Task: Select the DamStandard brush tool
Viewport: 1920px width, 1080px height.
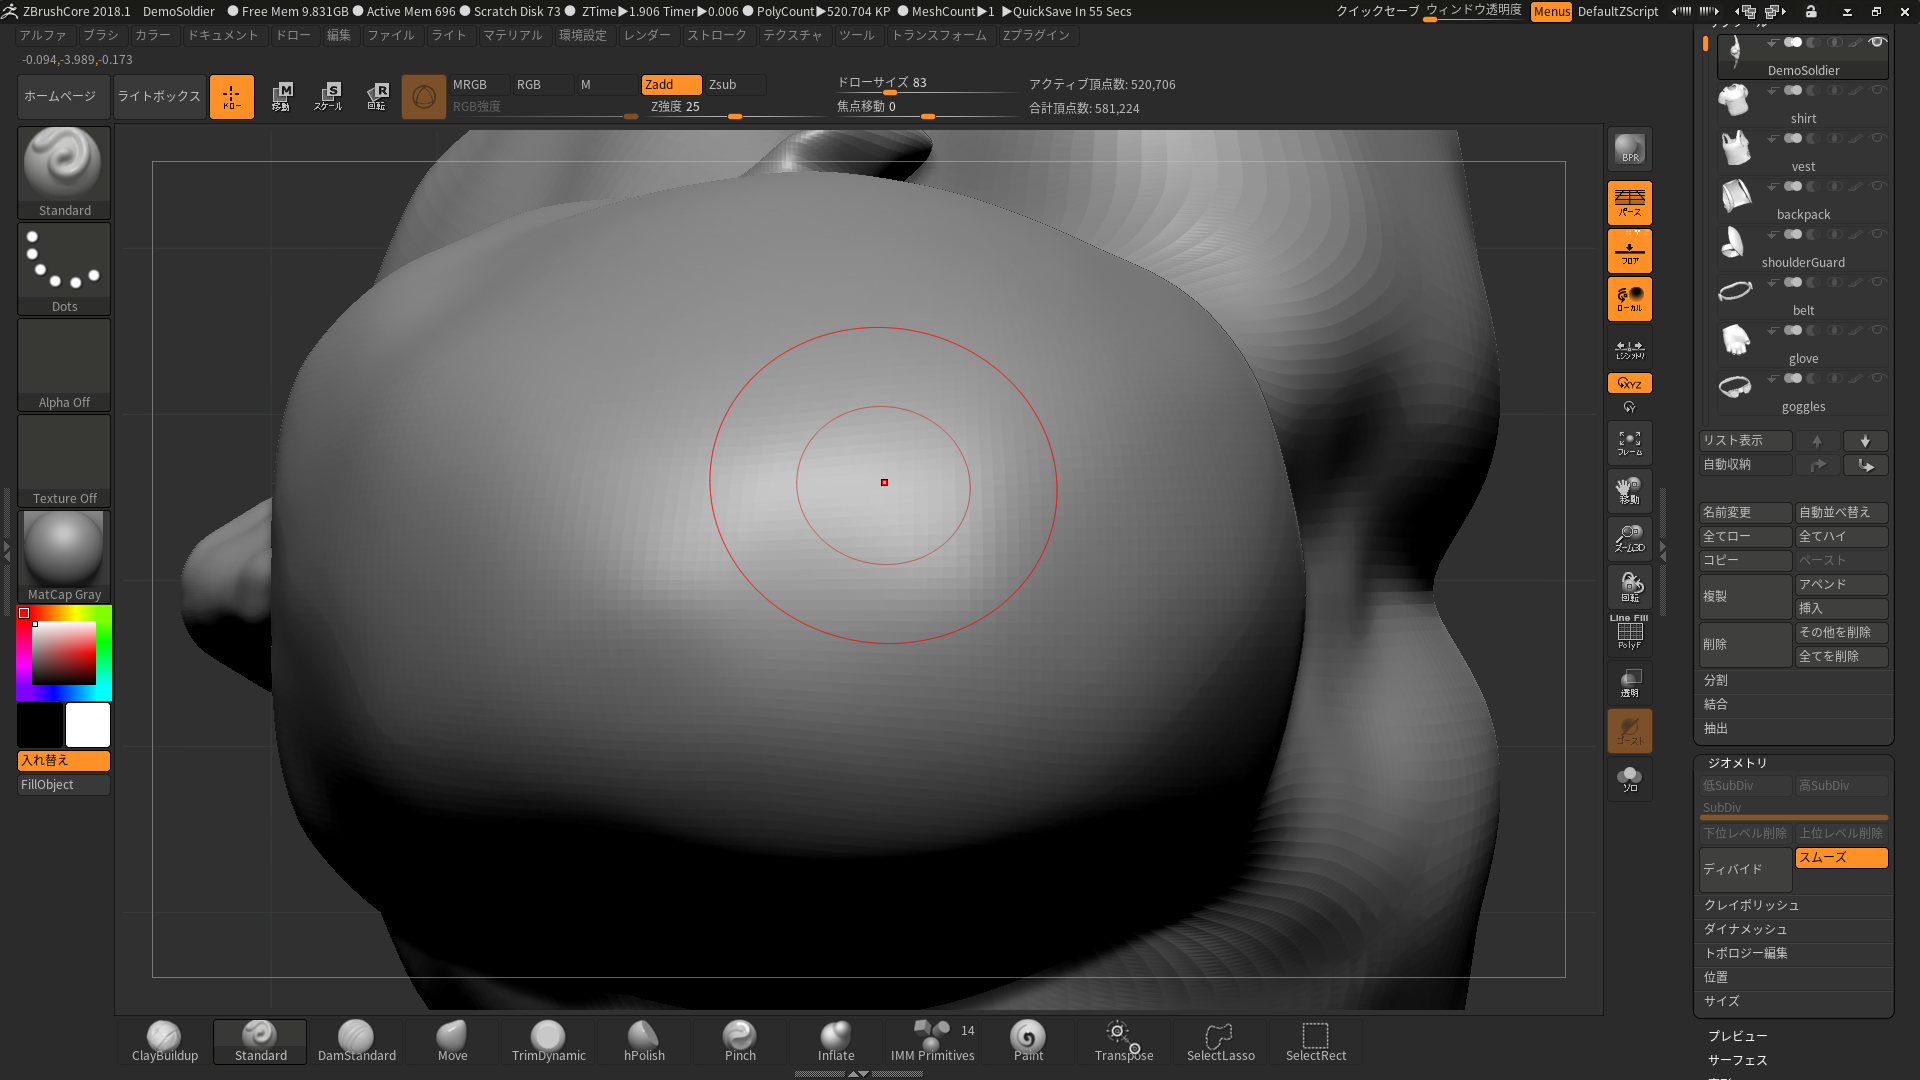Action: [355, 1038]
